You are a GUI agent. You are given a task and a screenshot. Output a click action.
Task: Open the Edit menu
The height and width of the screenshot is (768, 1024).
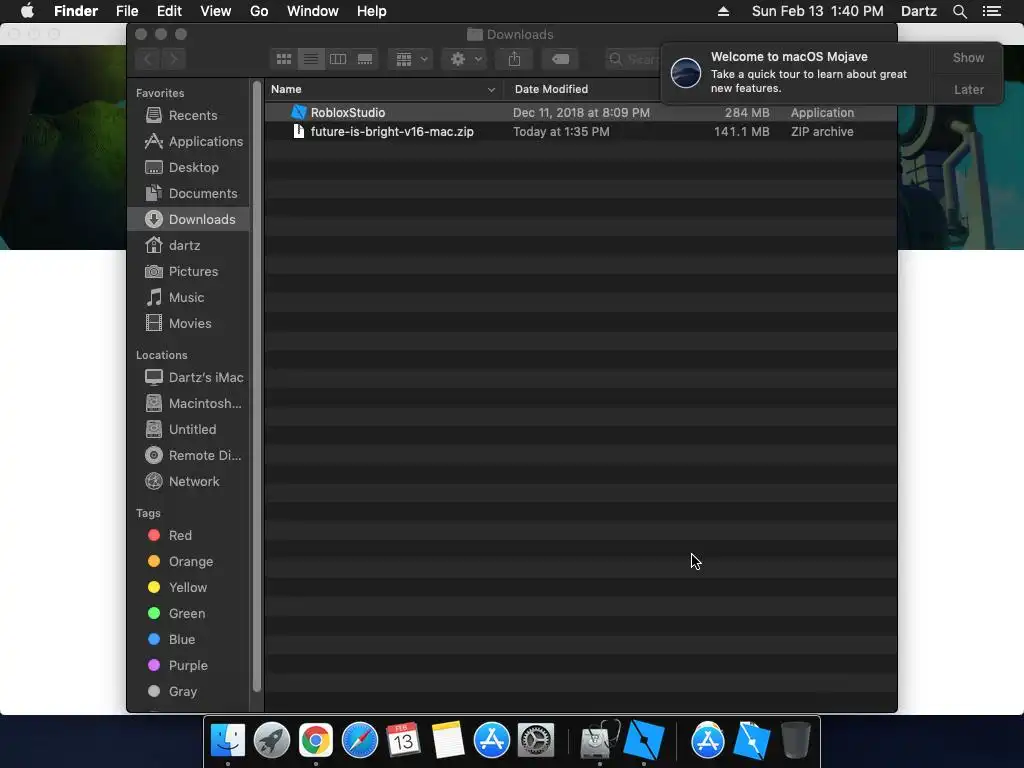pyautogui.click(x=169, y=11)
